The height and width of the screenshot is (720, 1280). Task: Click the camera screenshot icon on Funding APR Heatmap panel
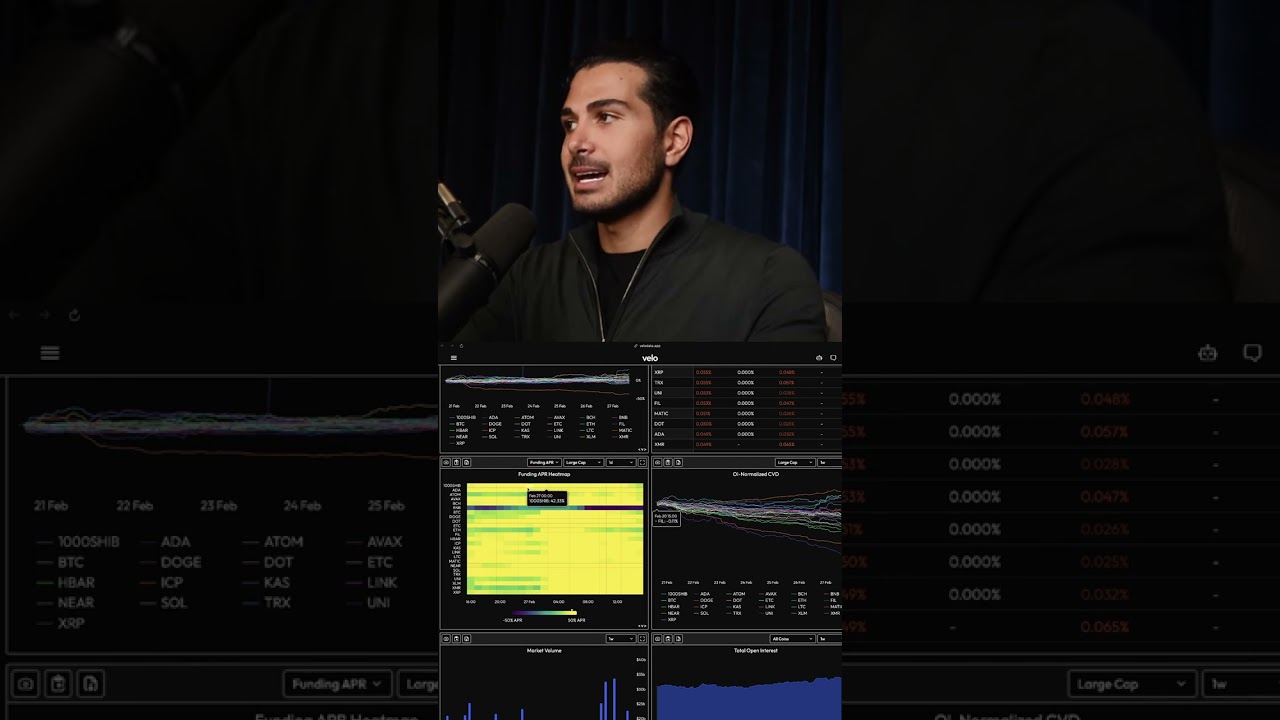[446, 463]
